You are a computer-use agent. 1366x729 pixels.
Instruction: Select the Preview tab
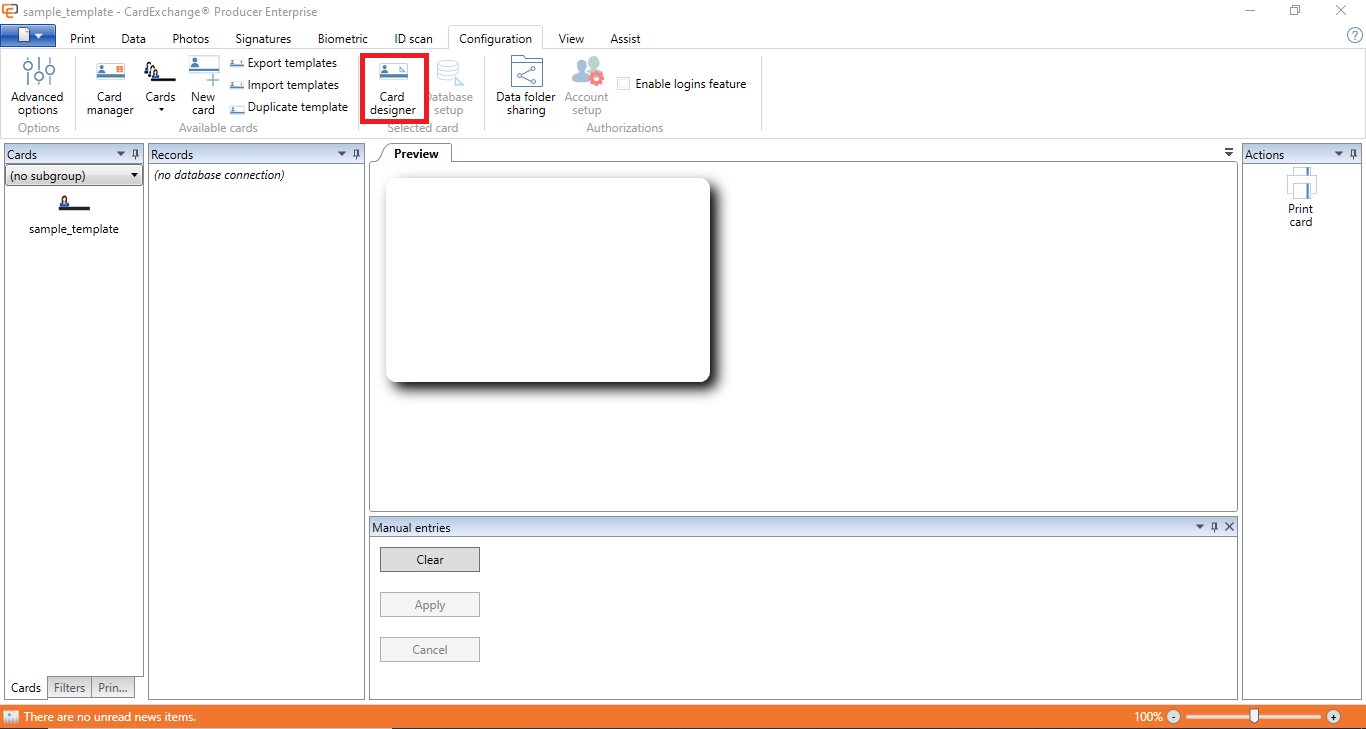(416, 153)
